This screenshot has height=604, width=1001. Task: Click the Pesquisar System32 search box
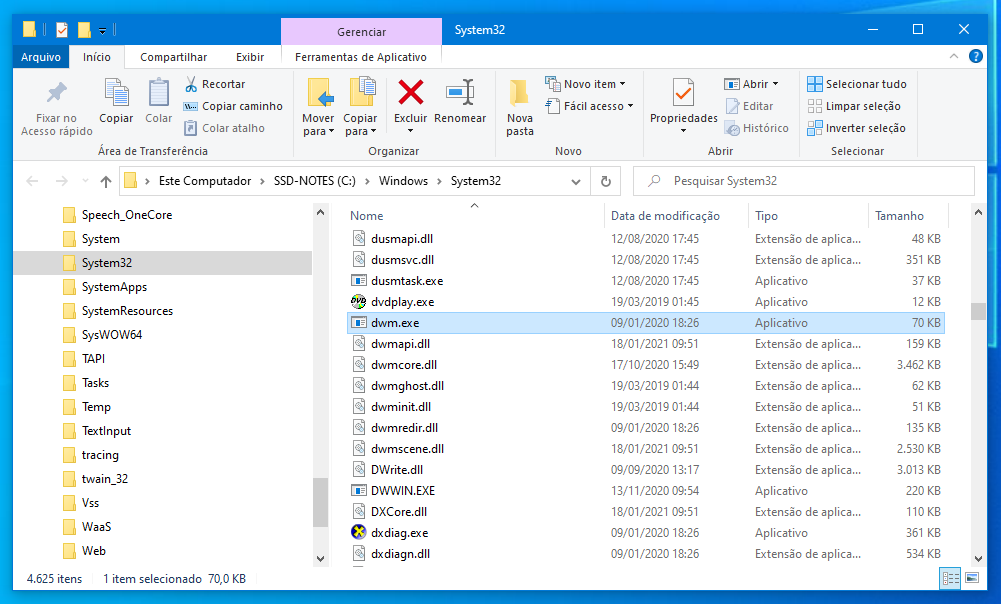[x=804, y=181]
